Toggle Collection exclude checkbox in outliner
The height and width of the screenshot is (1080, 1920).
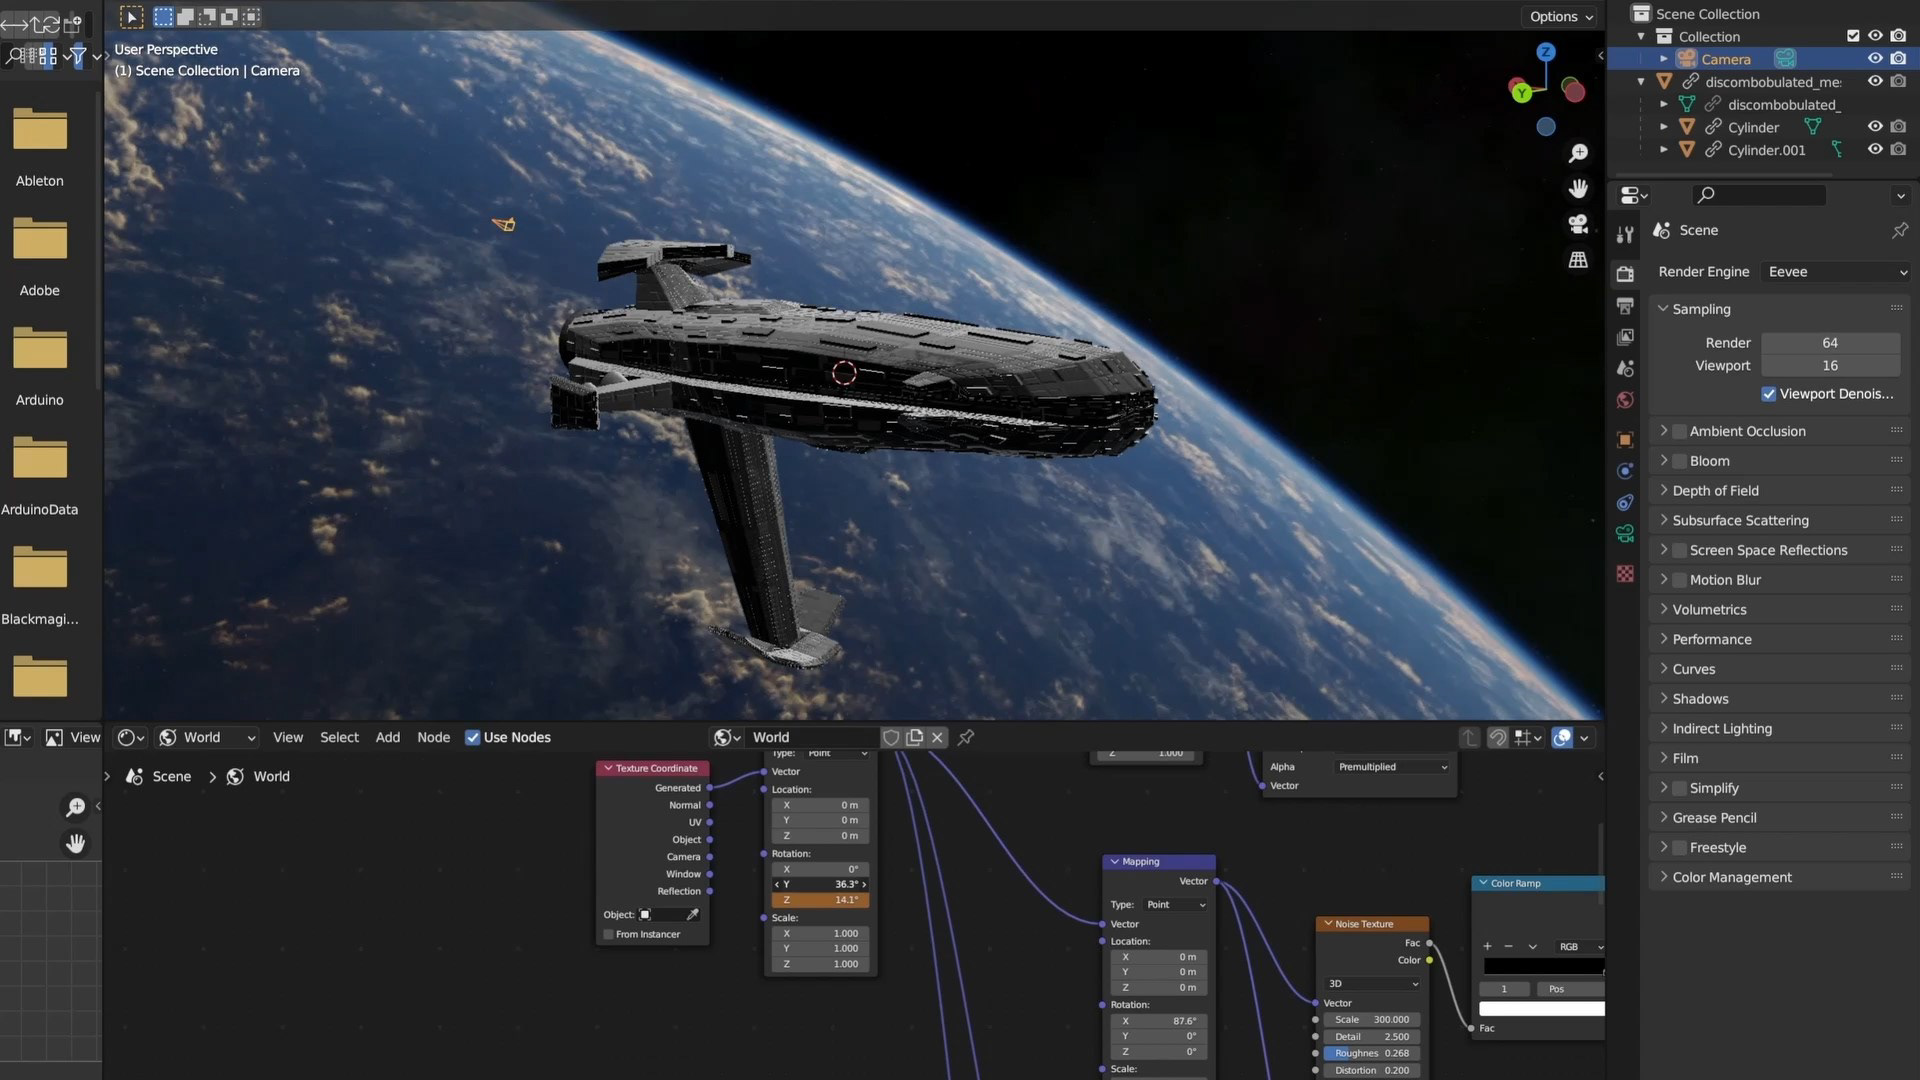(1853, 36)
